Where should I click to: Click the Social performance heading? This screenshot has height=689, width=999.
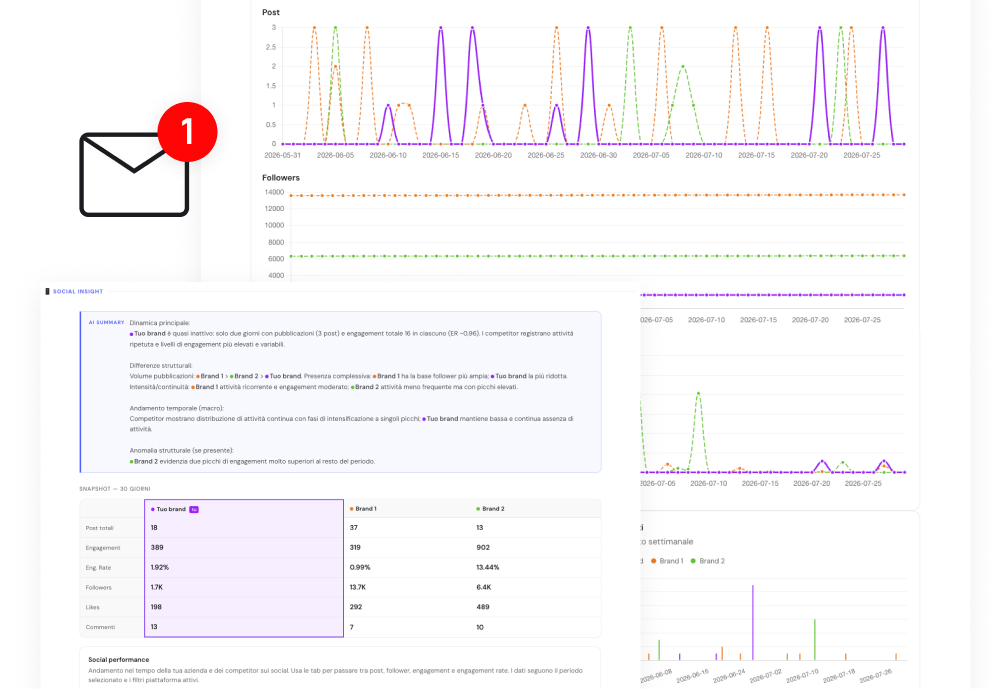(119, 660)
